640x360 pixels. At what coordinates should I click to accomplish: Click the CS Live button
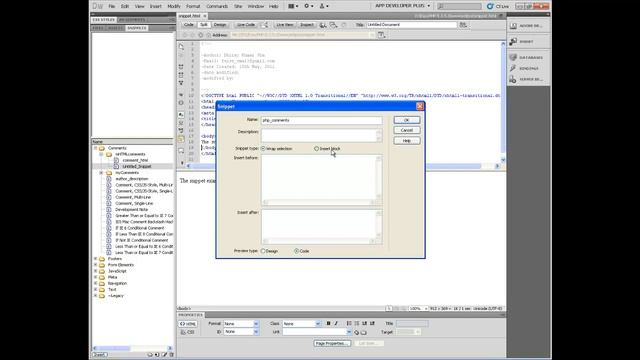tap(498, 6)
